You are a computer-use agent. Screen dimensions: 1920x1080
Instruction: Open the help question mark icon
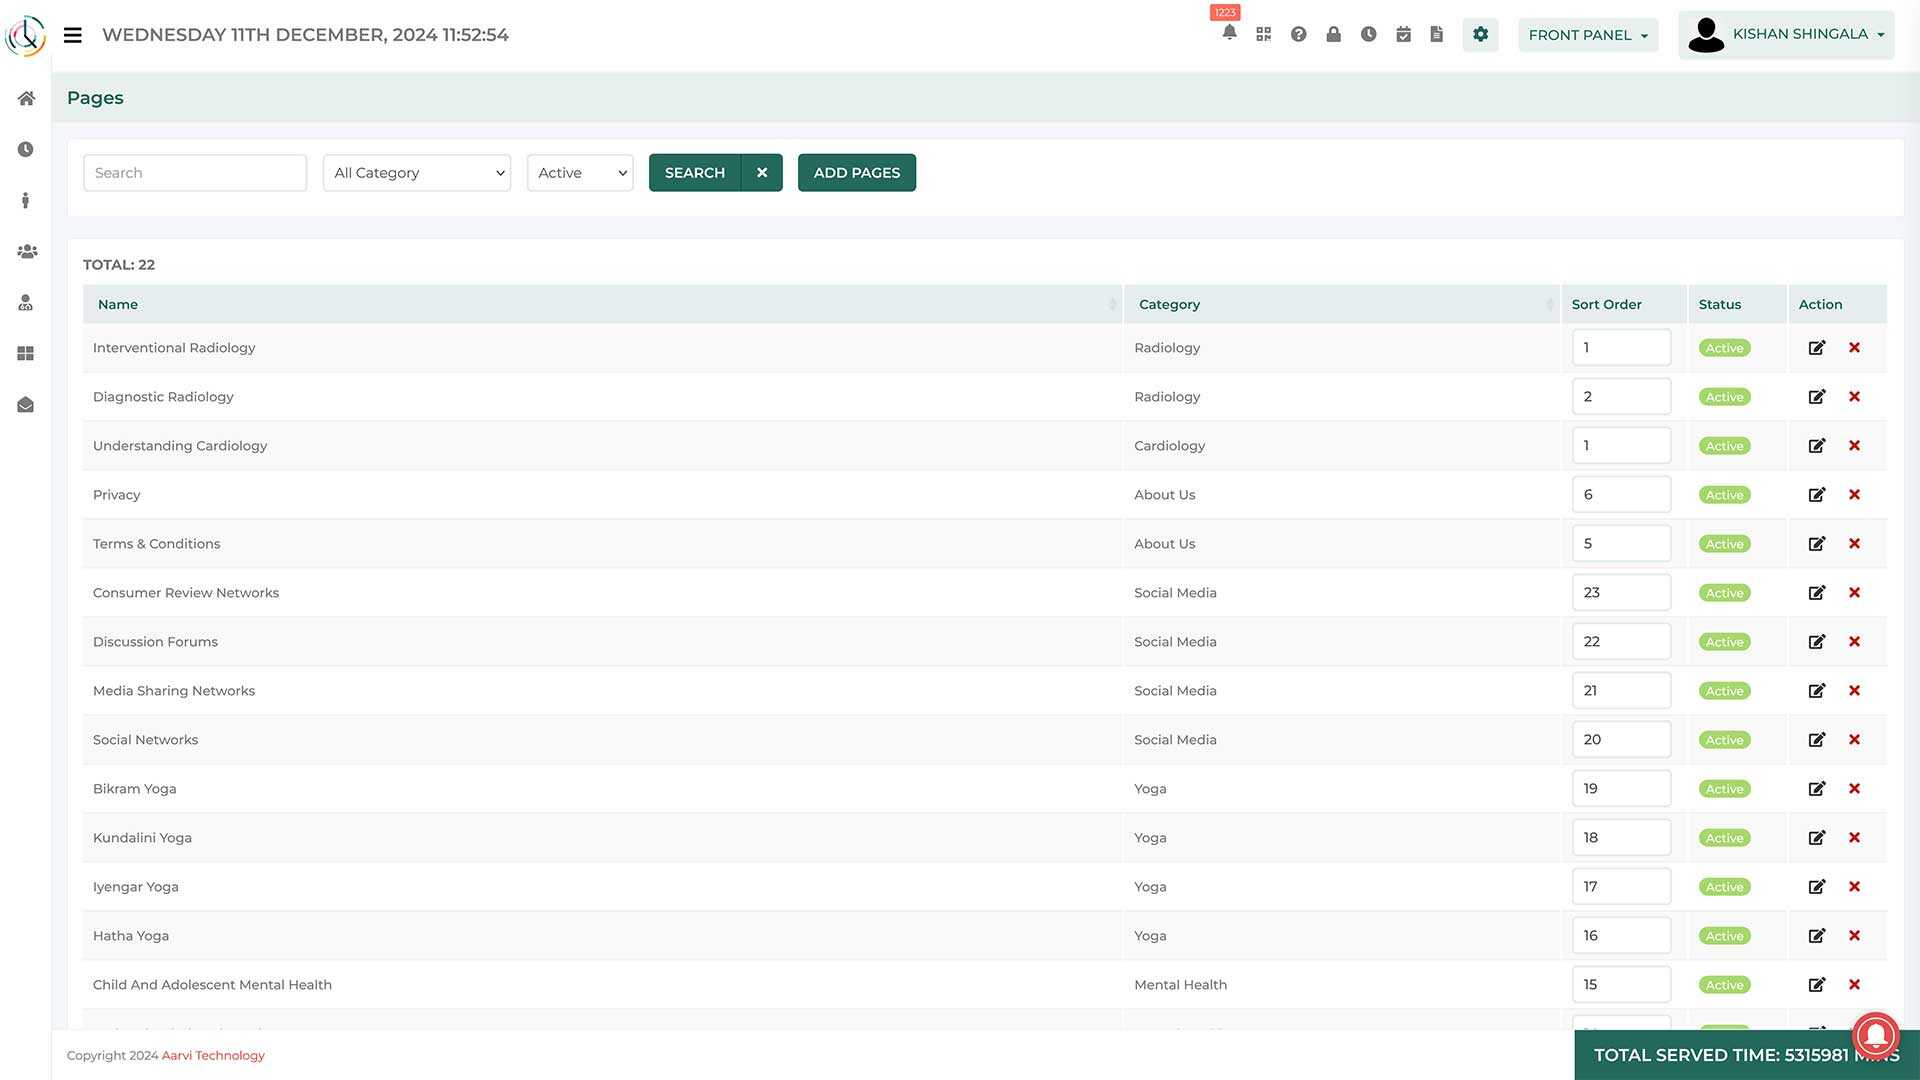tap(1299, 34)
